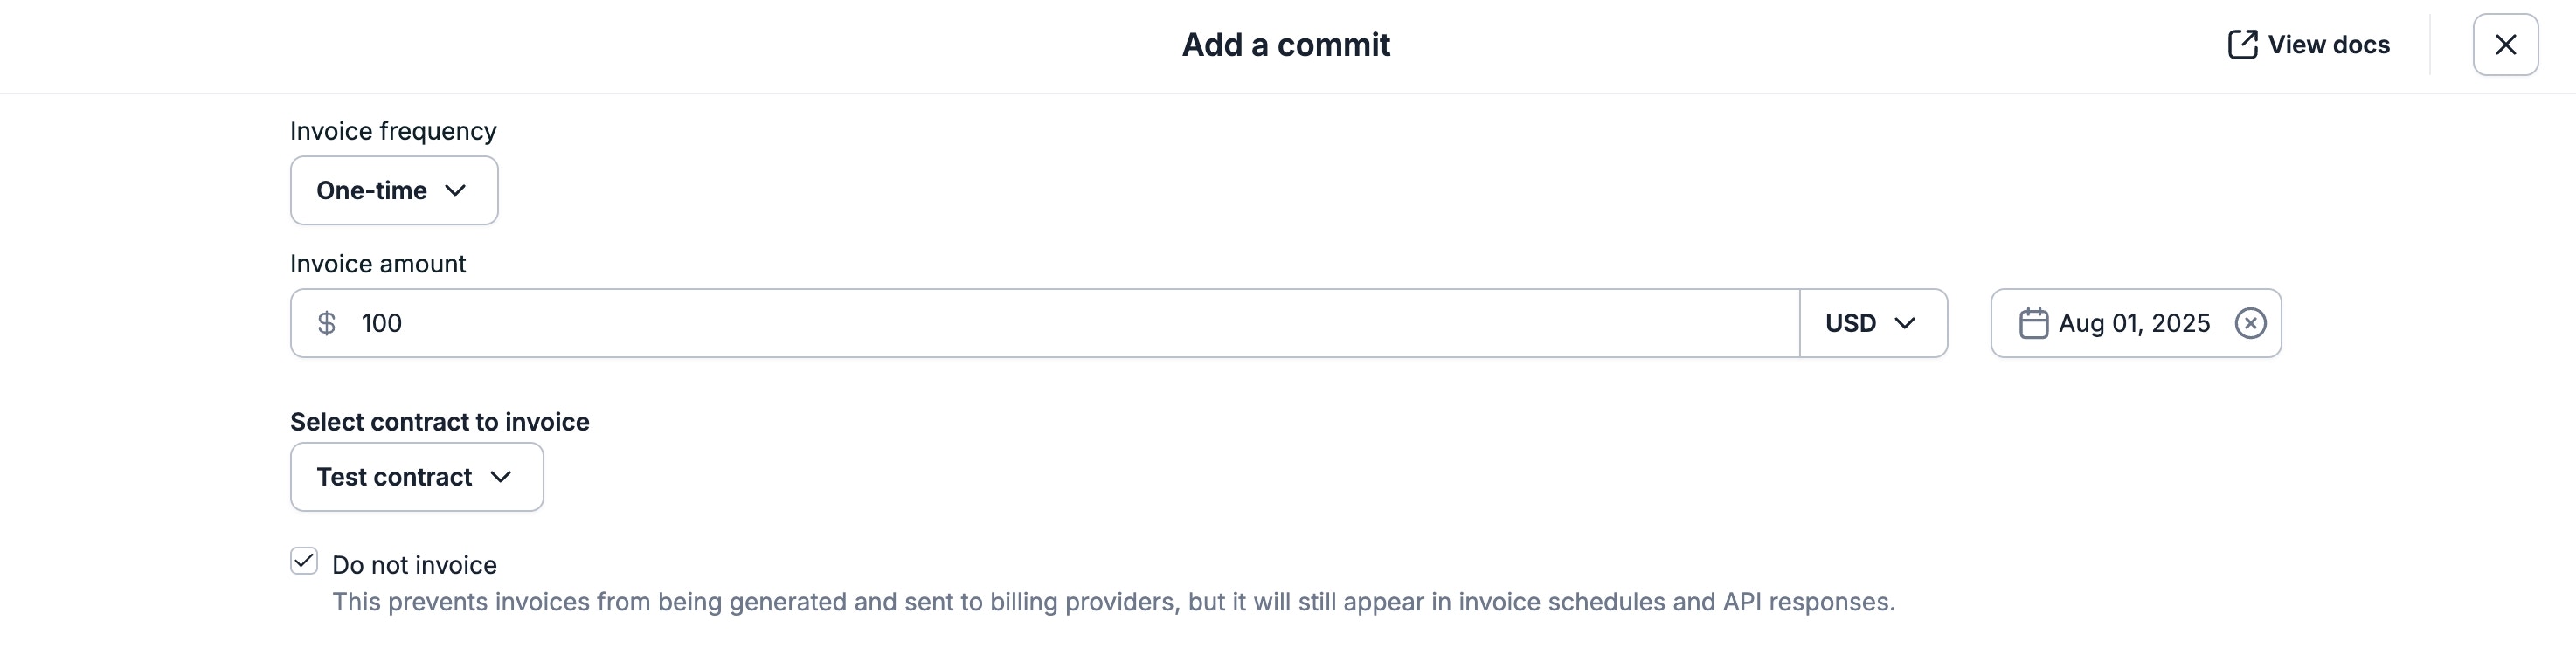Click the calendar icon in the date field

tap(2036, 322)
